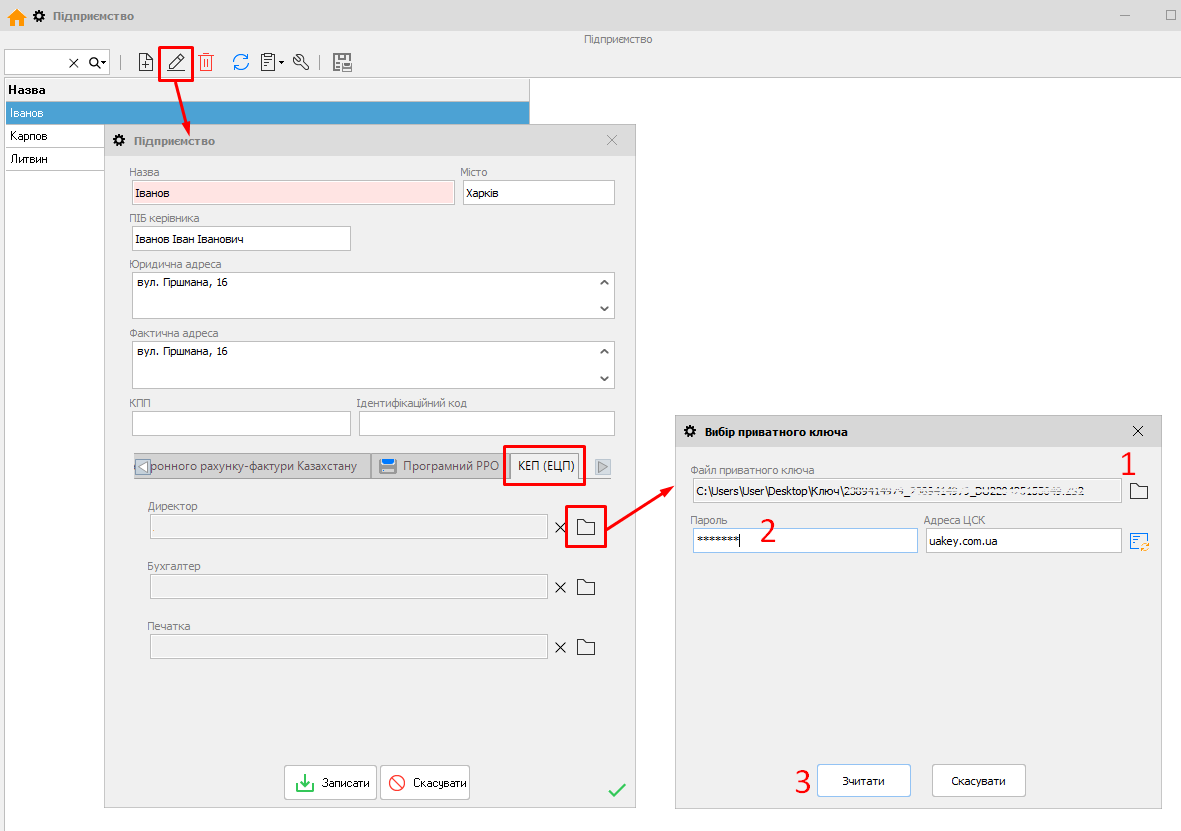Open folder icon for Печатка key
The width and height of the screenshot is (1181, 831).
point(586,648)
